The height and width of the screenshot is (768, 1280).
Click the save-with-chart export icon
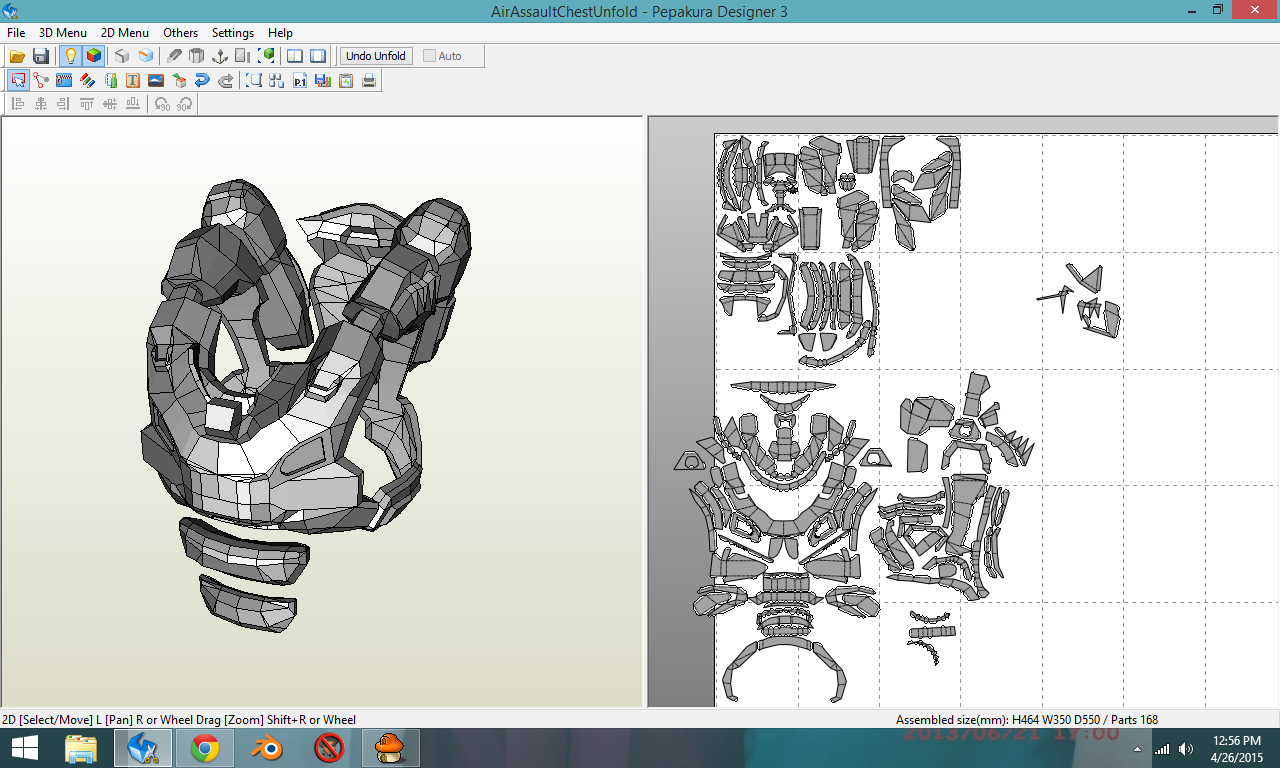click(323, 81)
